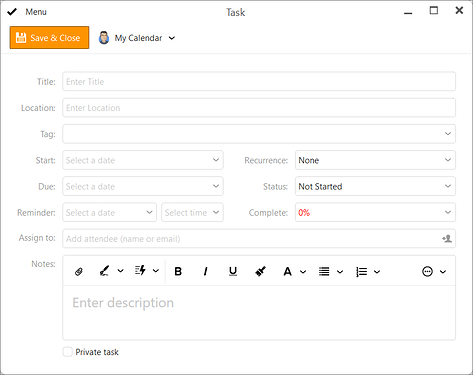The image size is (473, 375).
Task: Open the Menu item in the title bar
Action: 36,12
